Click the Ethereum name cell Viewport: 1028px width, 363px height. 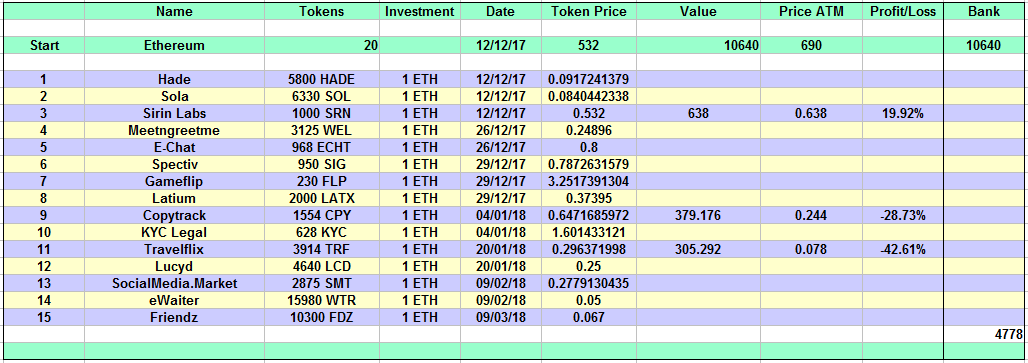coord(174,45)
